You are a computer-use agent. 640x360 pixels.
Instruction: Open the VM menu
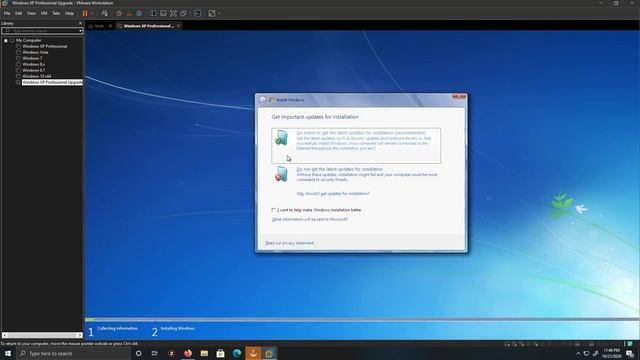coord(44,13)
